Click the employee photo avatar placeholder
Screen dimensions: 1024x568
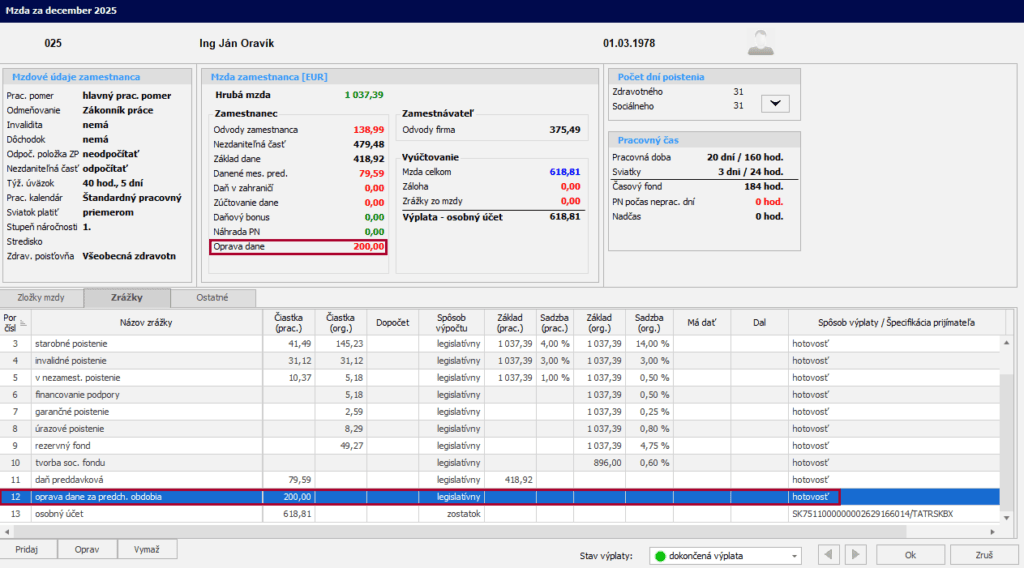(762, 42)
